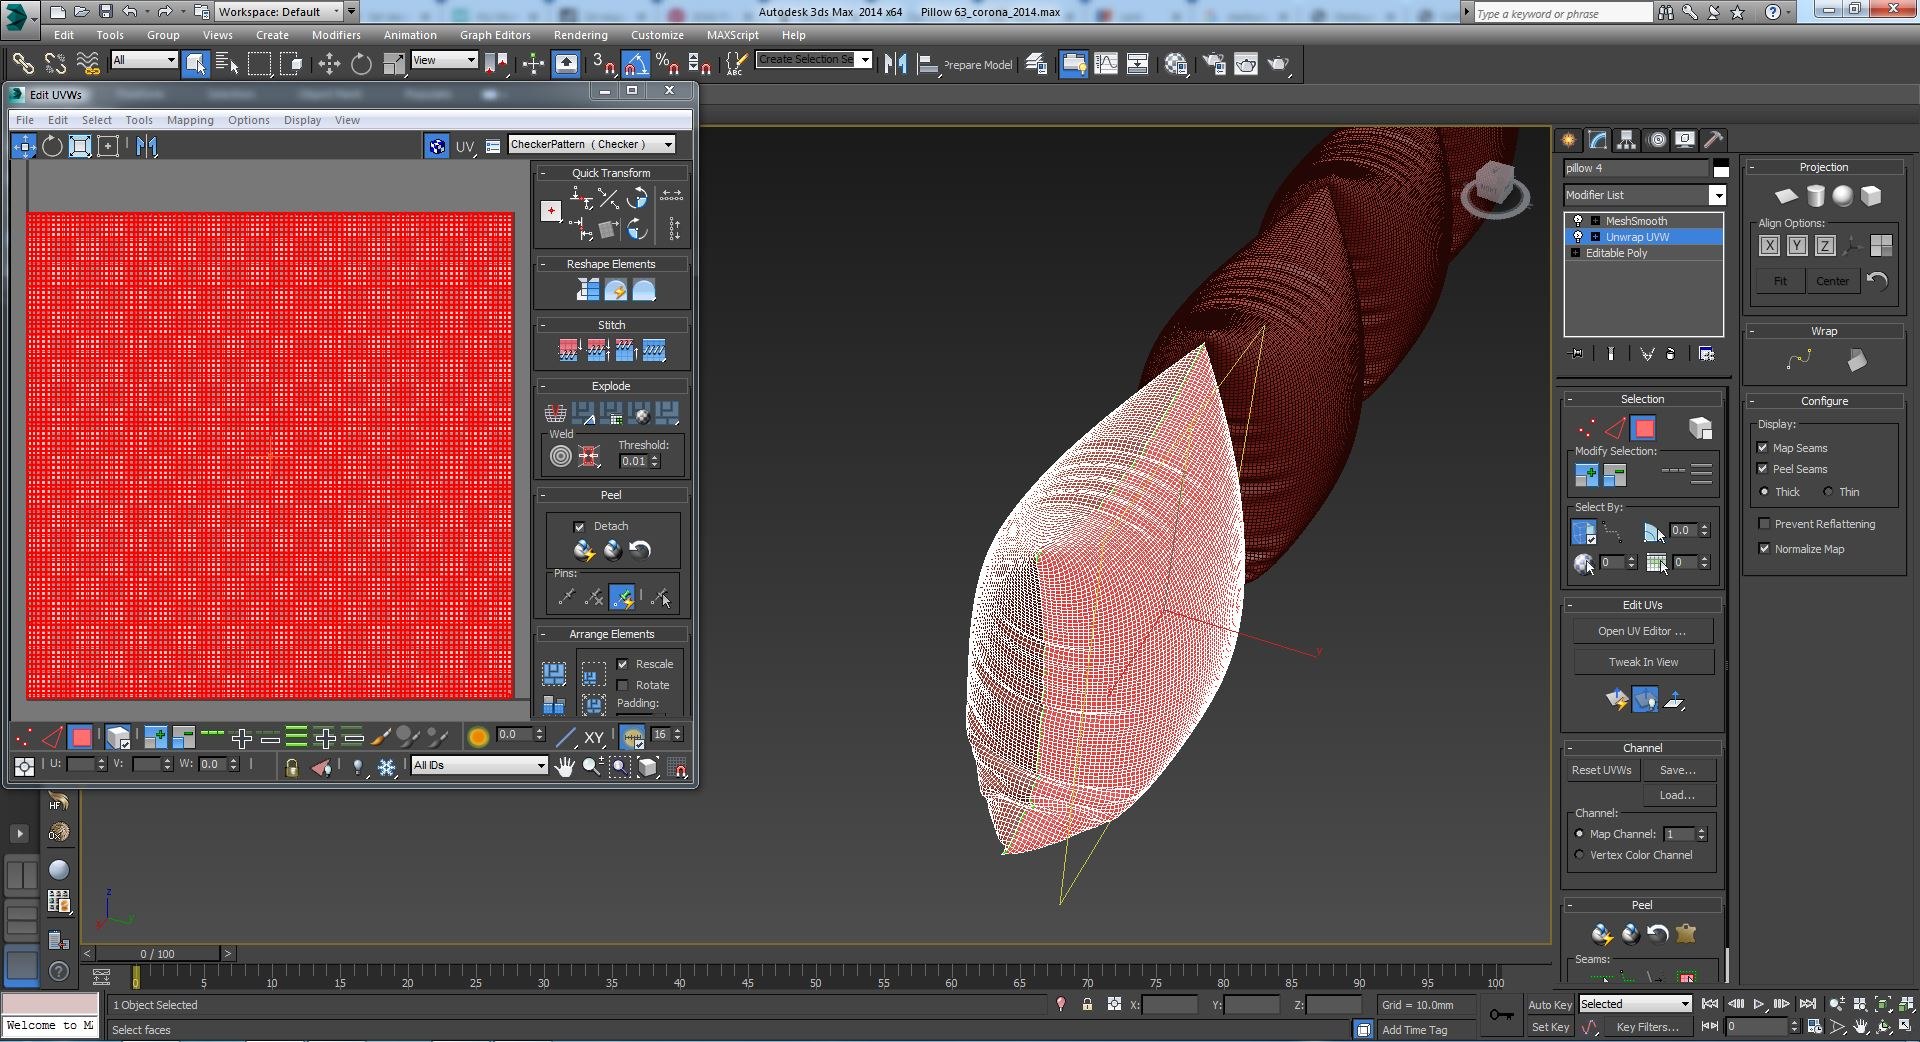Open the reference coordinate View dropdown

tap(445, 61)
